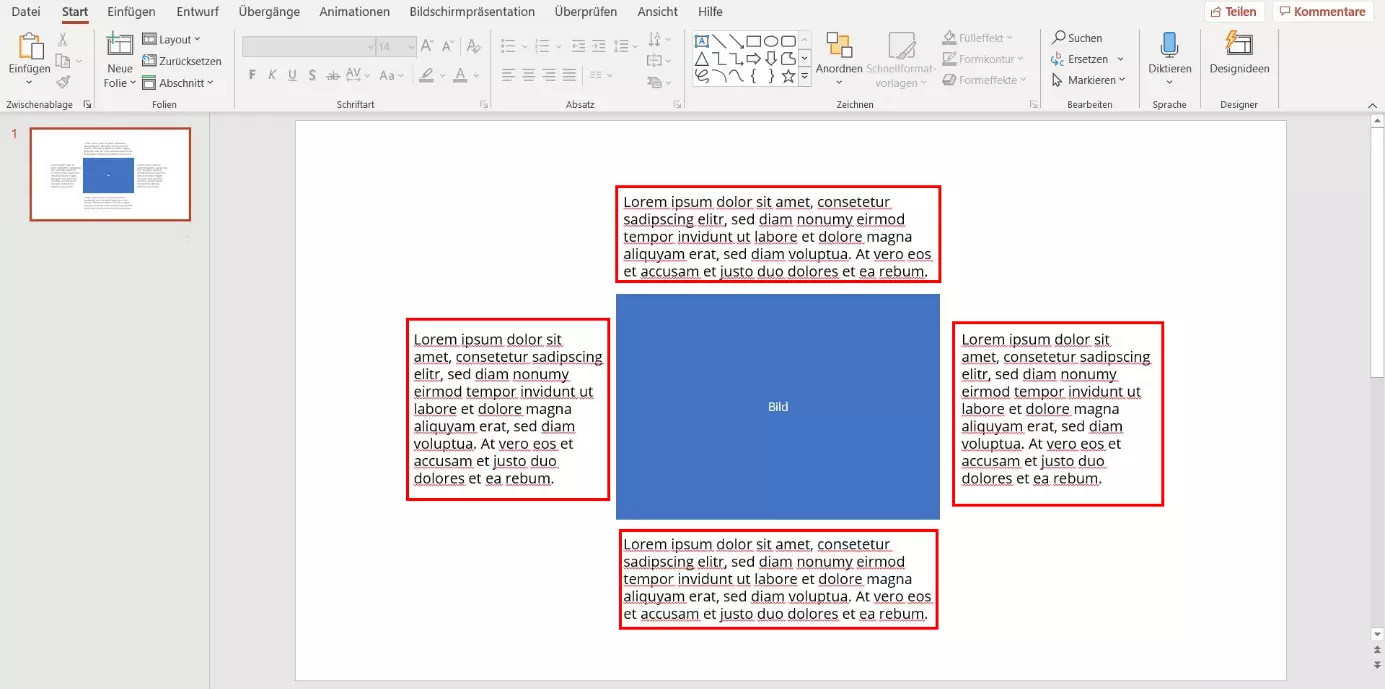Open the Datei menu
Screen dimensions: 1385x689
tap(26, 12)
